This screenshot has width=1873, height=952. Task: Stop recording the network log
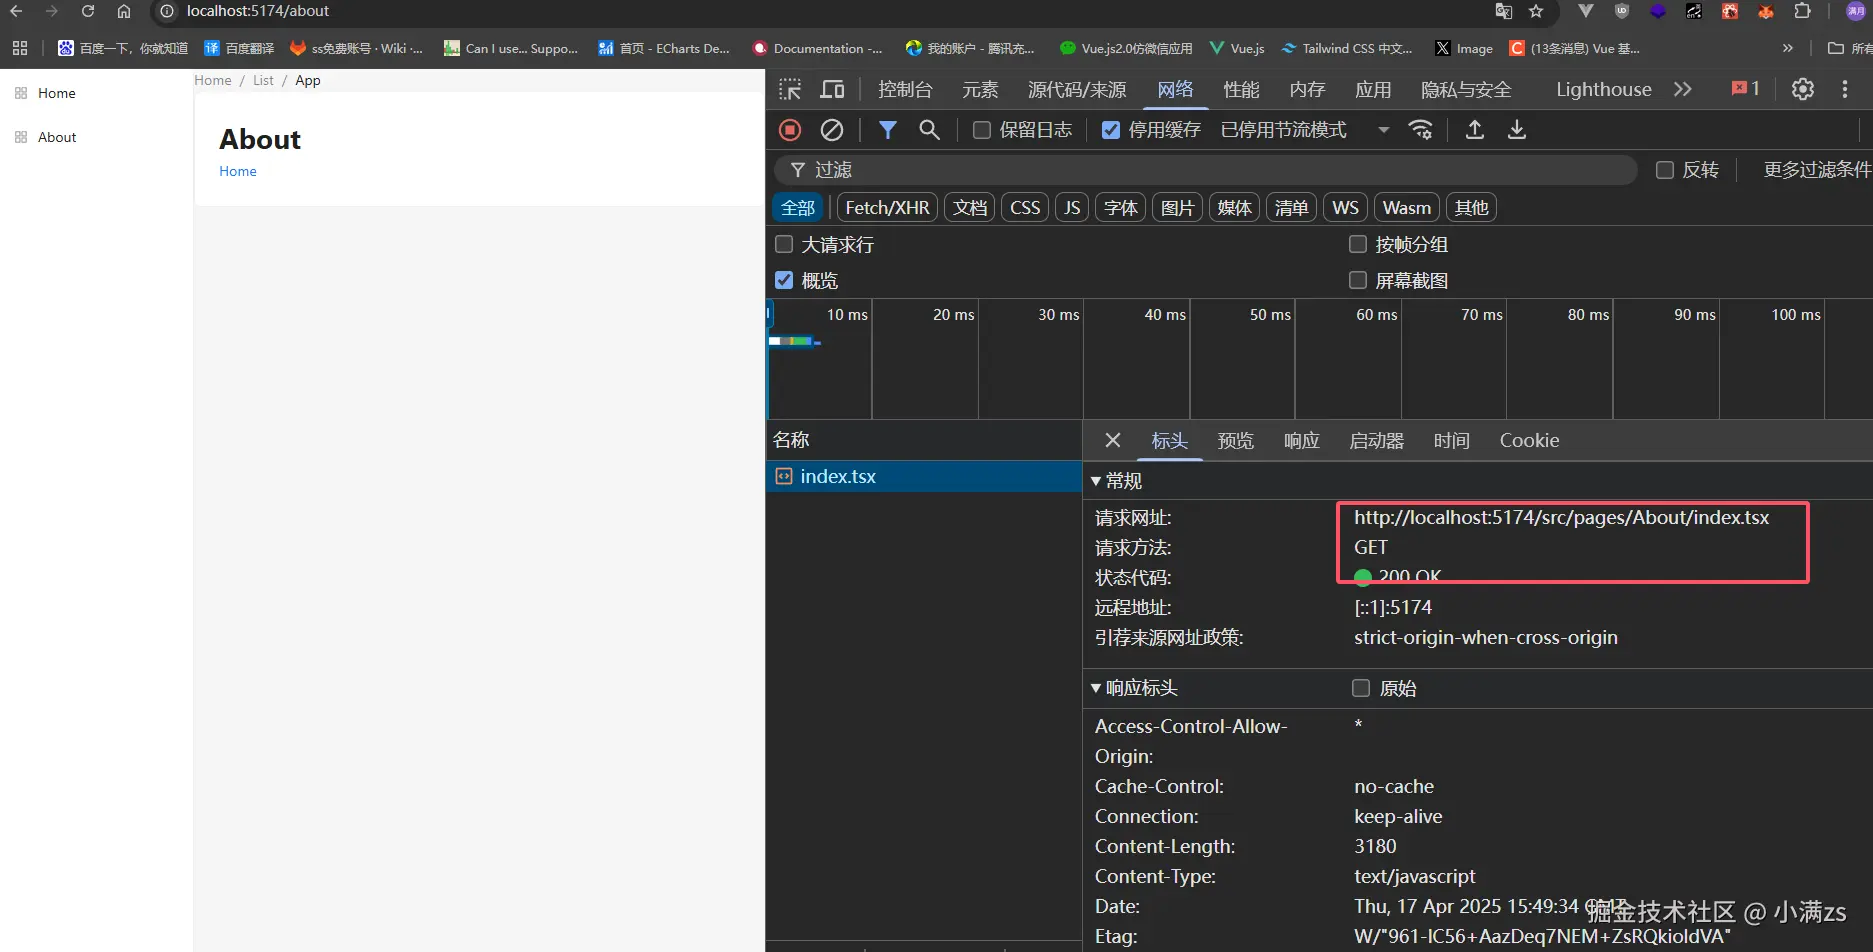pos(790,130)
